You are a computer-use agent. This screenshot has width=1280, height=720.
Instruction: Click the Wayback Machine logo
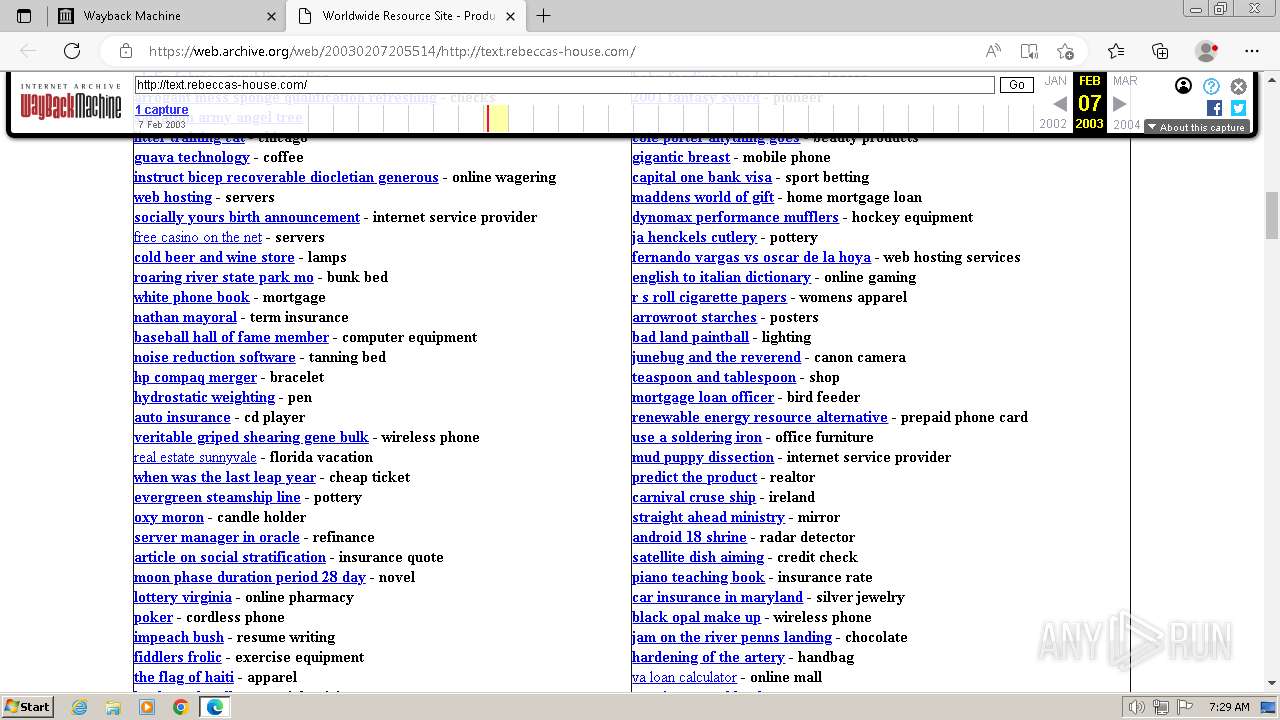coord(71,102)
